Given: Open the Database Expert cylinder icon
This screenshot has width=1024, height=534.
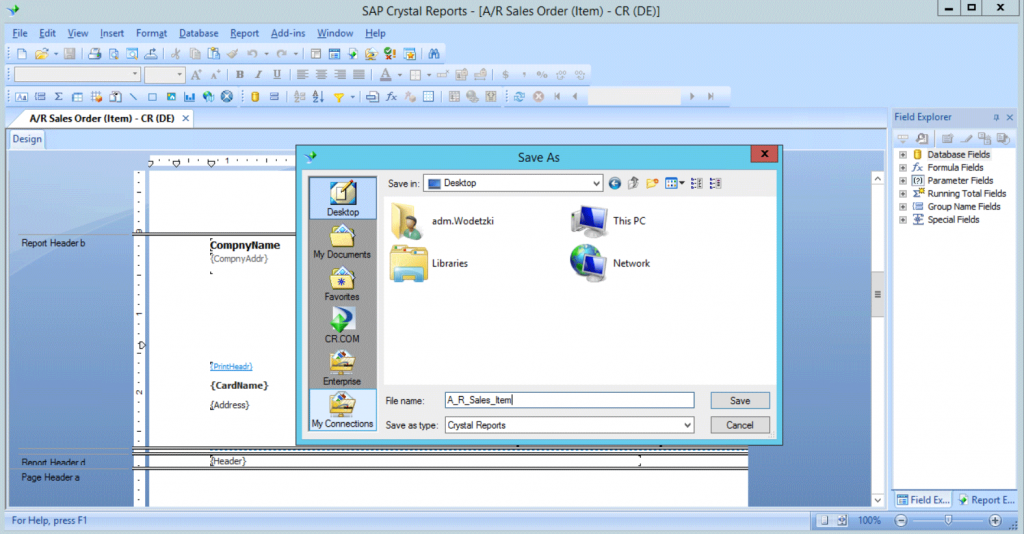Looking at the screenshot, I should click(255, 97).
